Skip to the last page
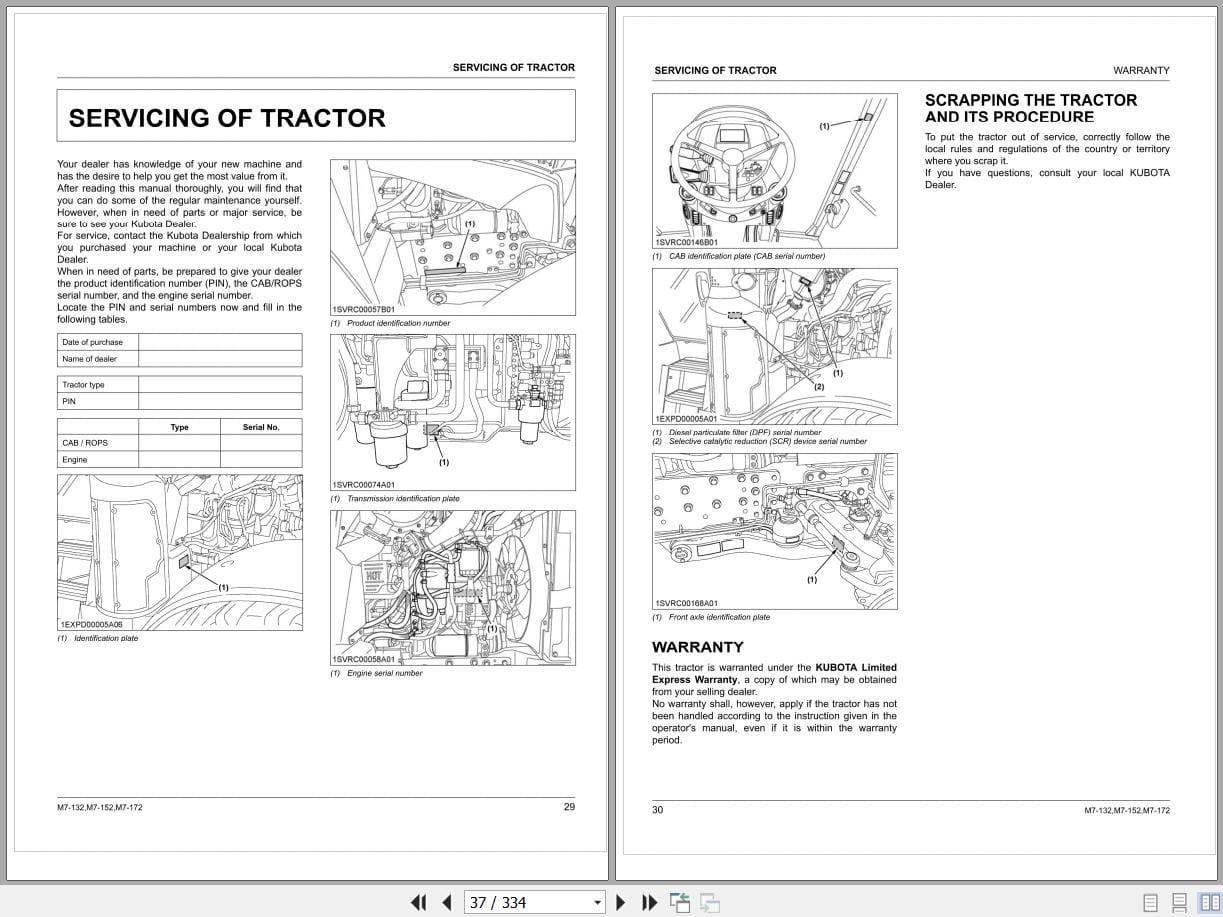1223x917 pixels. click(649, 902)
